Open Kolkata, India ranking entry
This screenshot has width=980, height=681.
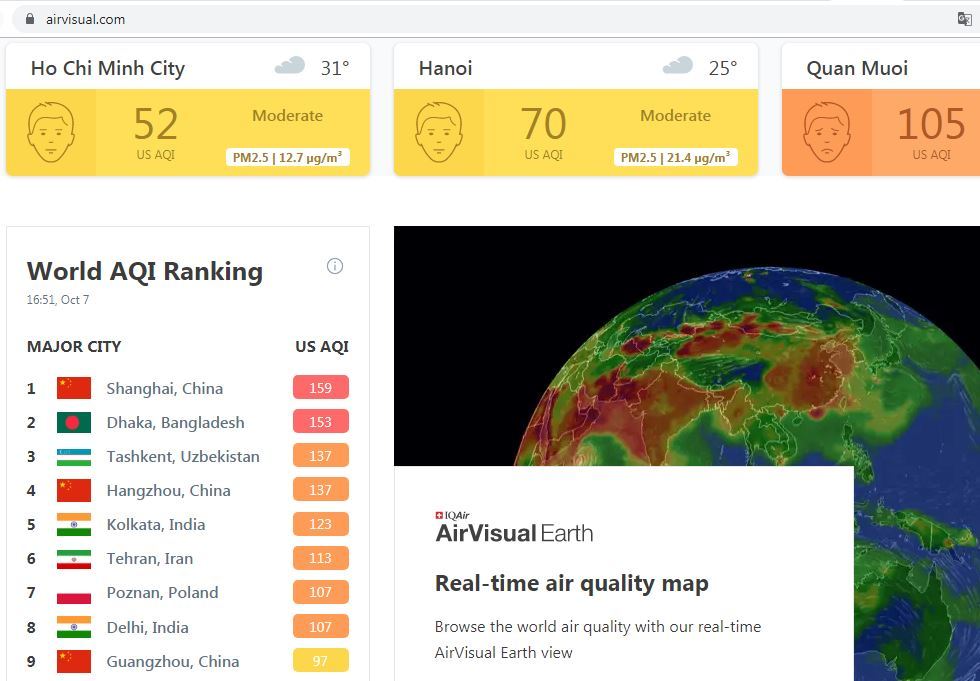coord(155,525)
